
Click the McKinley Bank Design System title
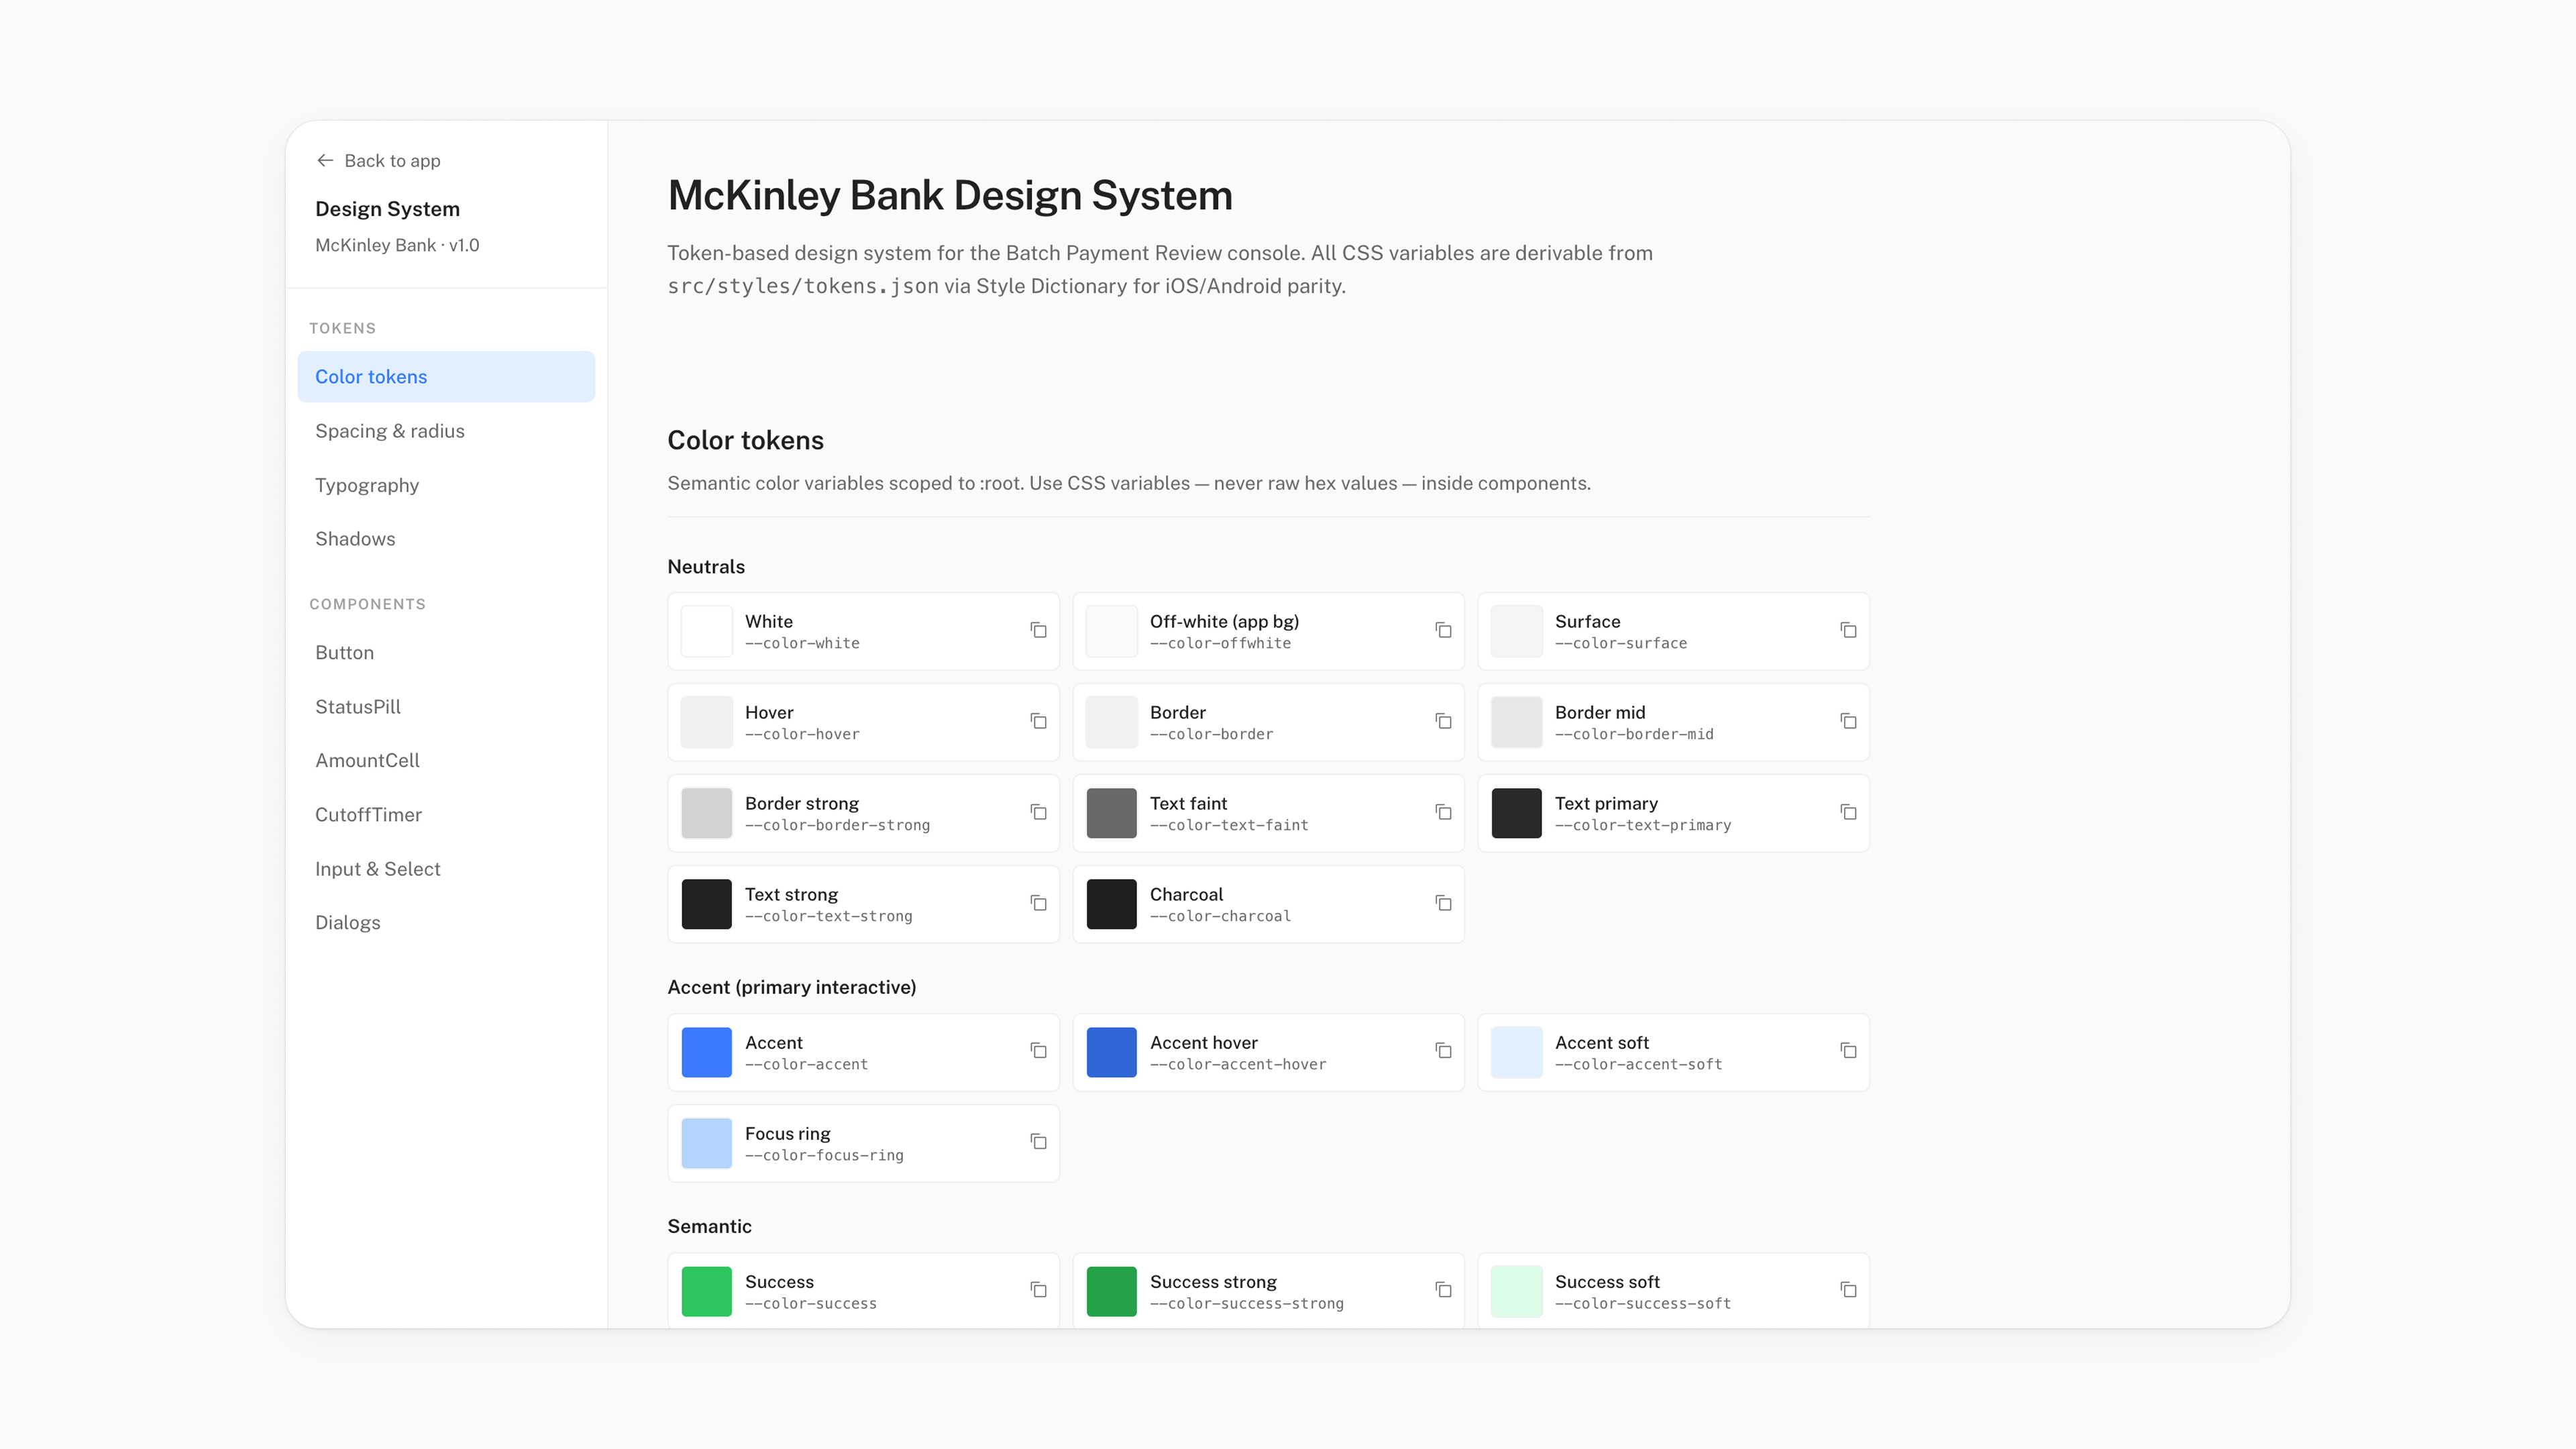(x=950, y=195)
